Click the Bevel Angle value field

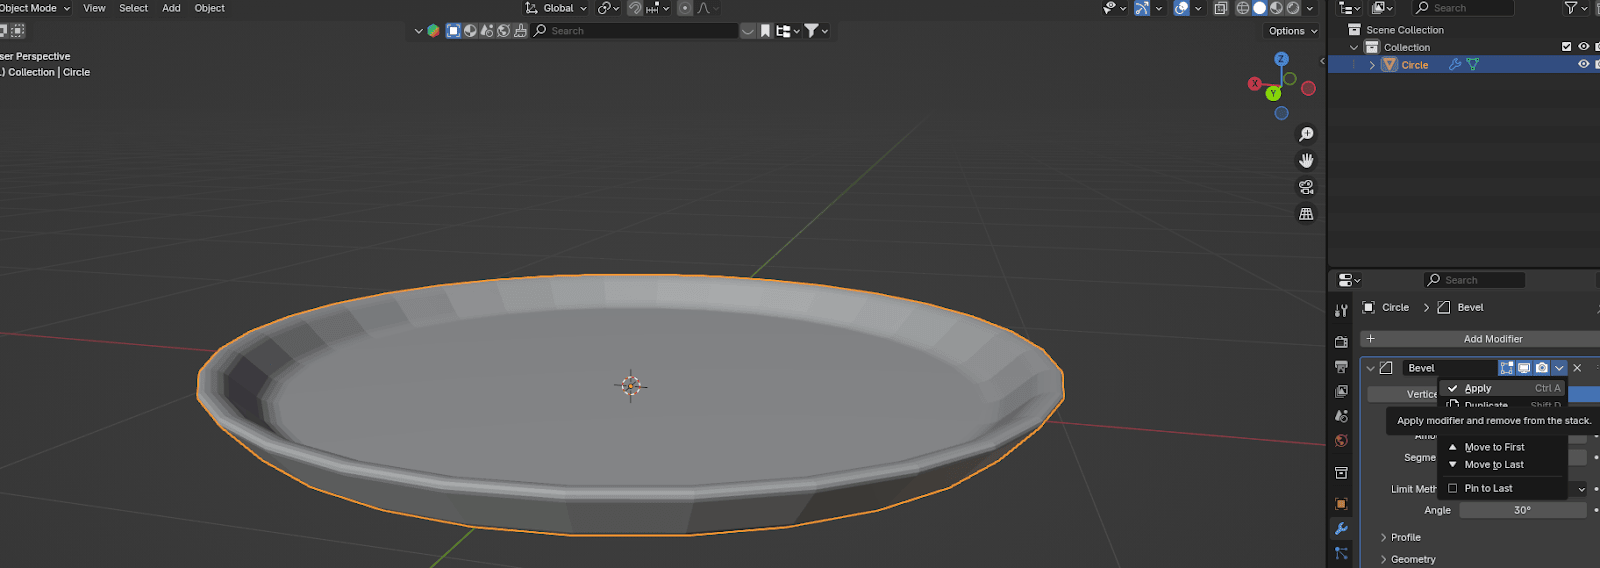pyautogui.click(x=1522, y=511)
